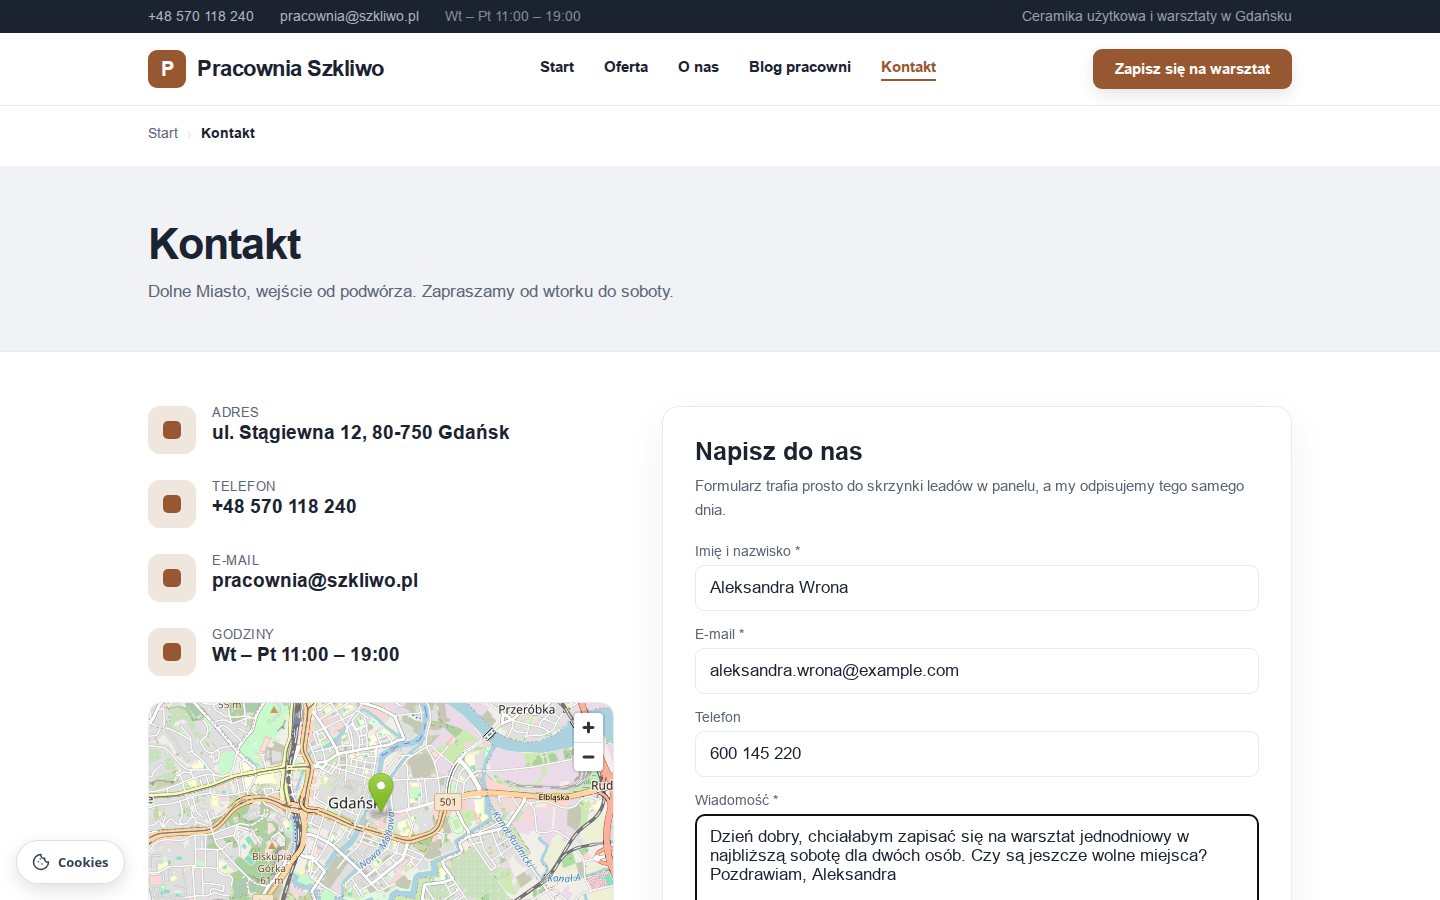This screenshot has height=900, width=1440.
Task: Click the Kontakt page heading
Action: [225, 244]
